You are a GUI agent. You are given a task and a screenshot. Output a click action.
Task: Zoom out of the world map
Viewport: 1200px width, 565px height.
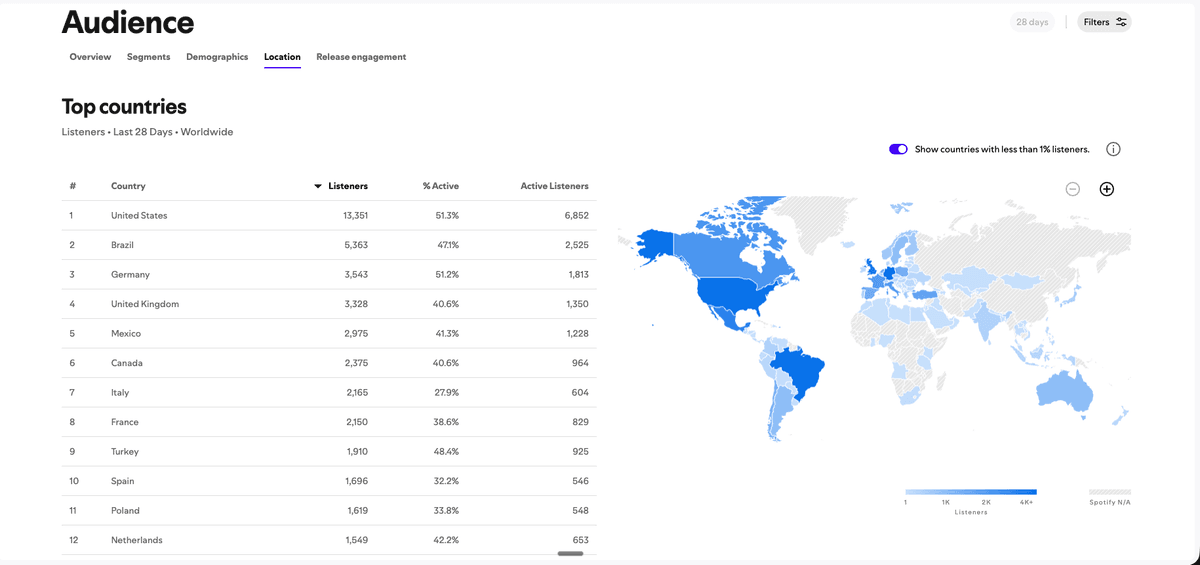coord(1072,189)
